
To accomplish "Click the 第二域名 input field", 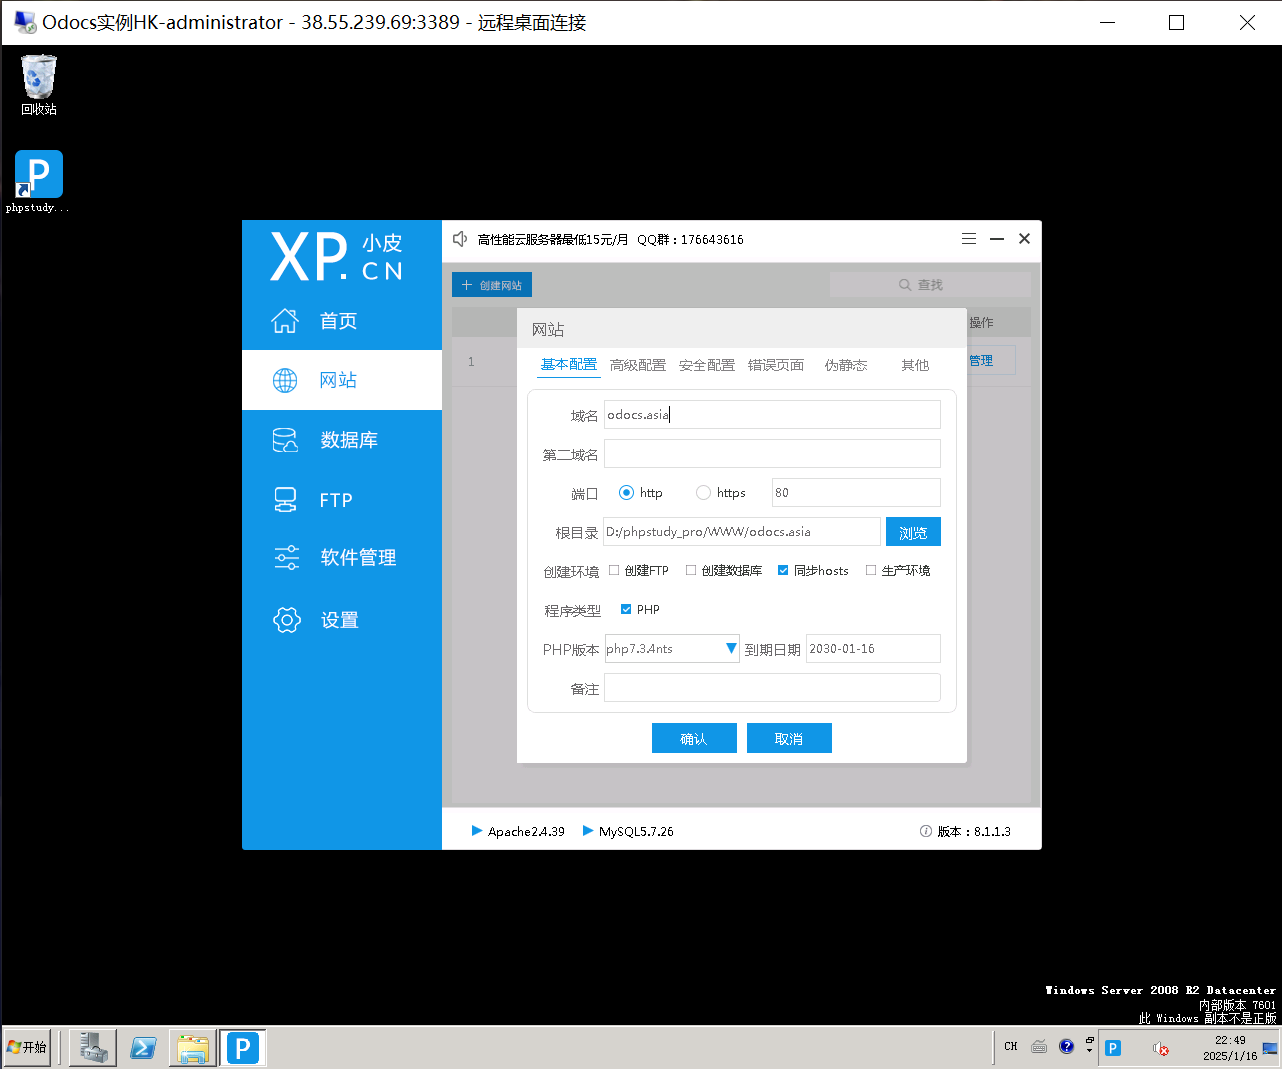I will [x=772, y=454].
